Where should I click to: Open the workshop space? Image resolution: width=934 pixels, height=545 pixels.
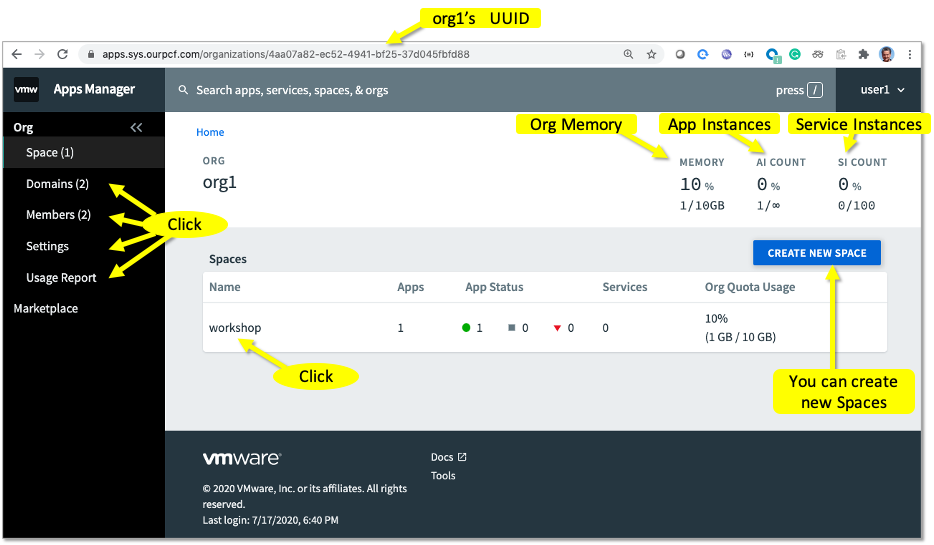point(235,328)
